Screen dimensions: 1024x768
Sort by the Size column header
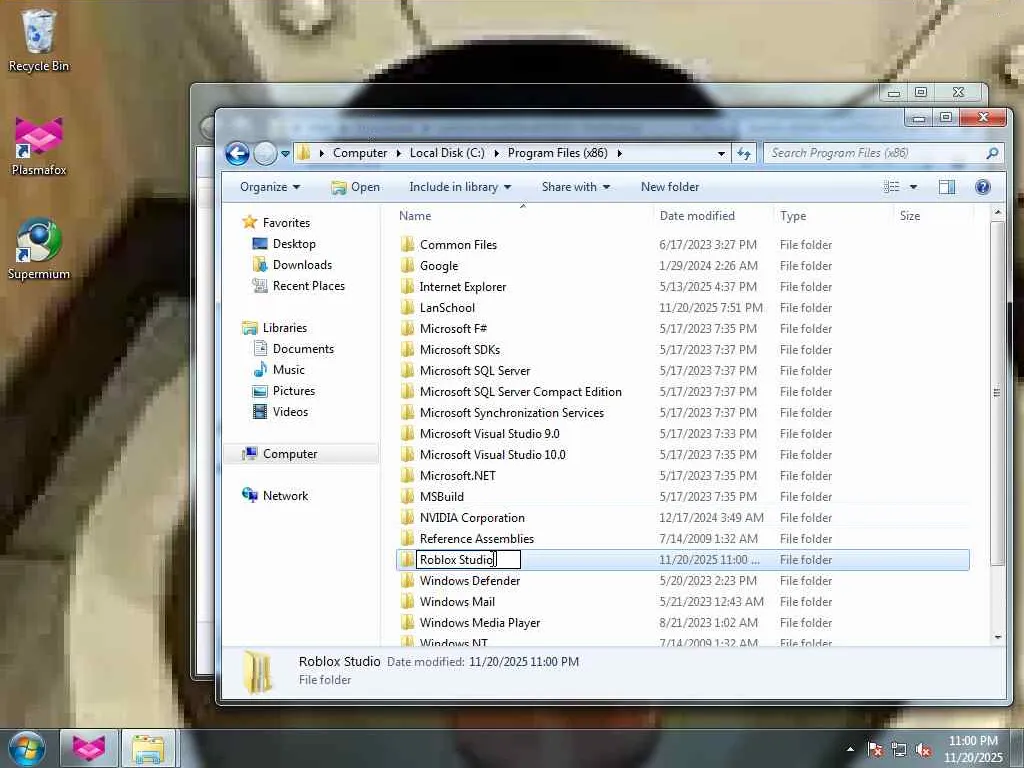pyautogui.click(x=933, y=216)
